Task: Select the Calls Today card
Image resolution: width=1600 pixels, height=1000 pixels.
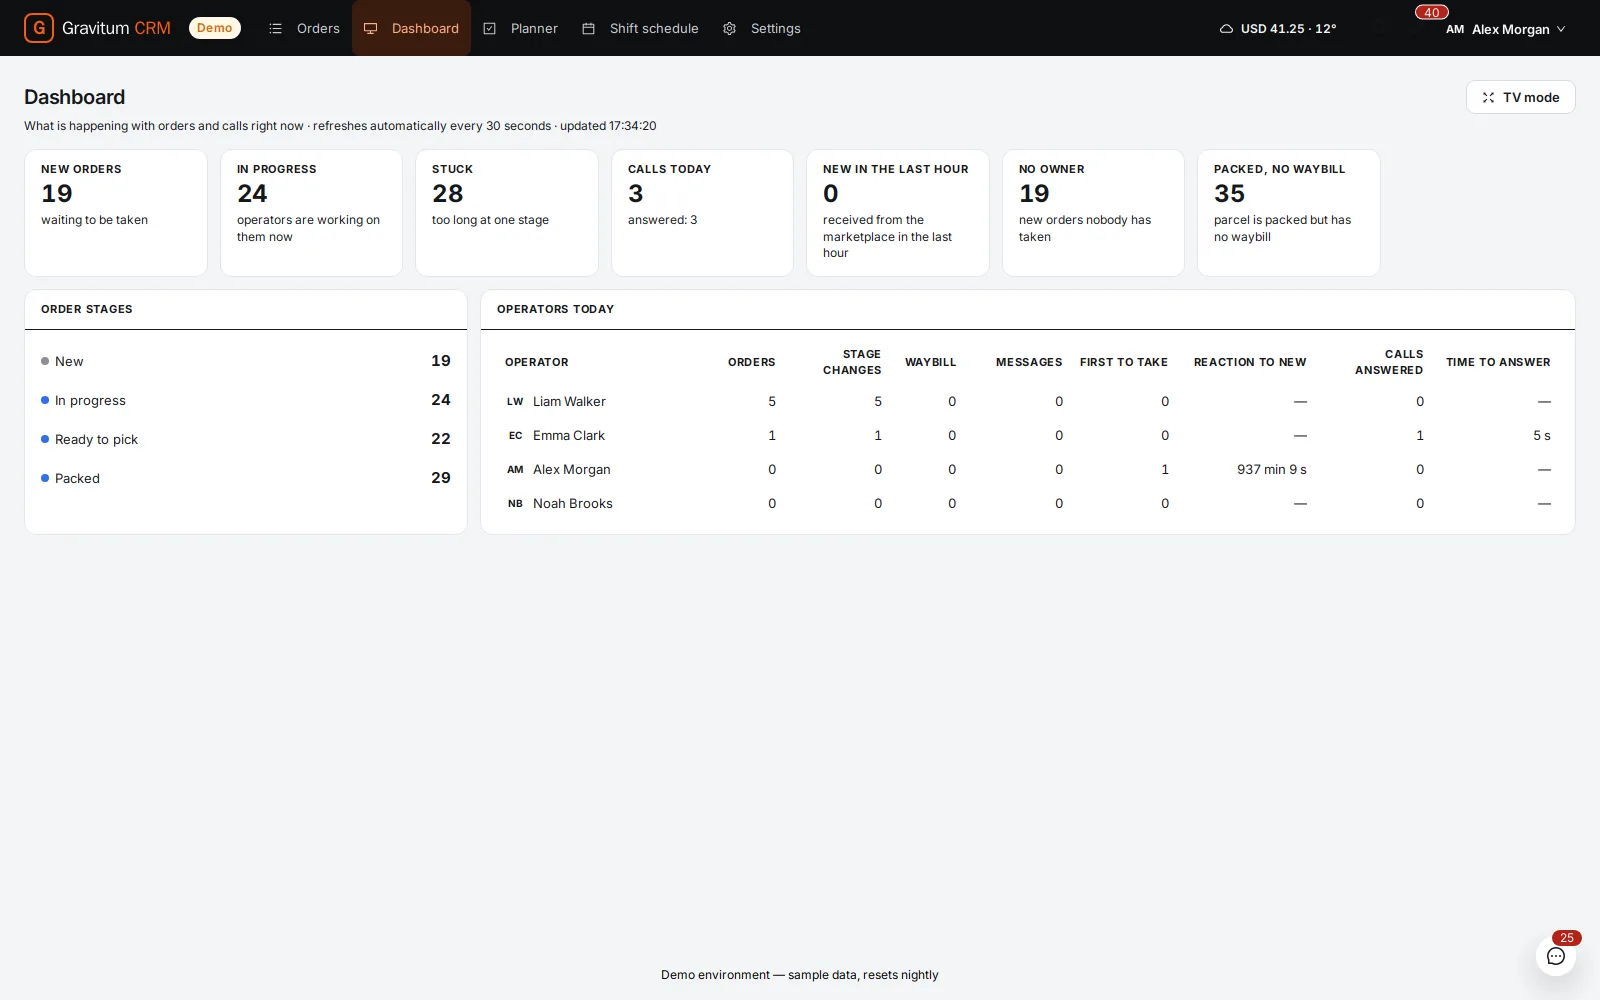Action: (x=702, y=213)
